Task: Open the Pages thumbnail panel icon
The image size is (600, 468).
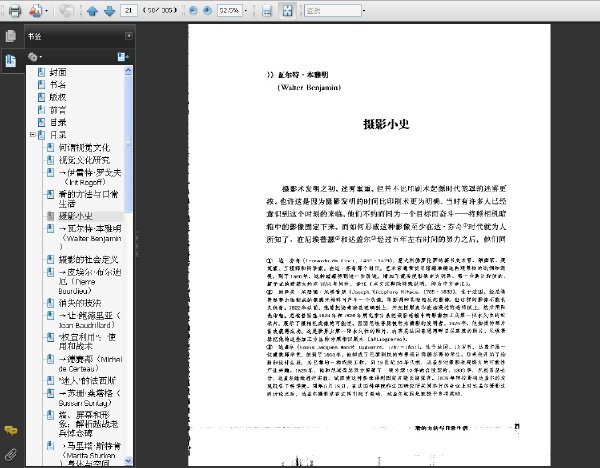Action: (11, 36)
